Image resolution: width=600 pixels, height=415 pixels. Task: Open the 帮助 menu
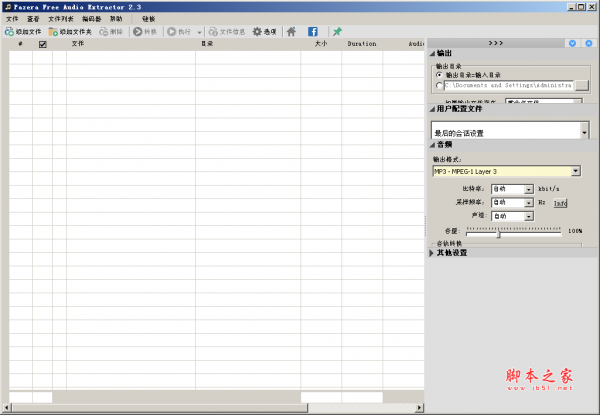(x=116, y=19)
